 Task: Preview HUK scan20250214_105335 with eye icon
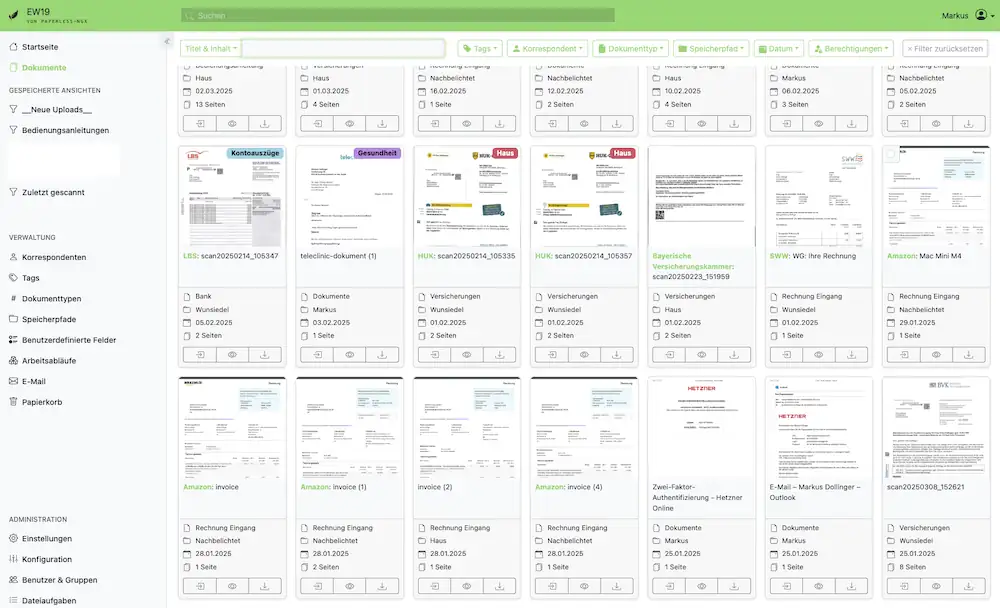coord(466,354)
